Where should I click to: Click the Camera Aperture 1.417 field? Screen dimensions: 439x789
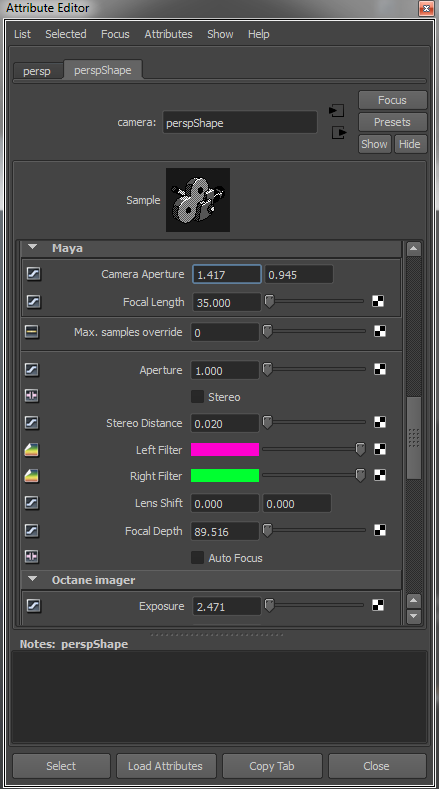227,274
